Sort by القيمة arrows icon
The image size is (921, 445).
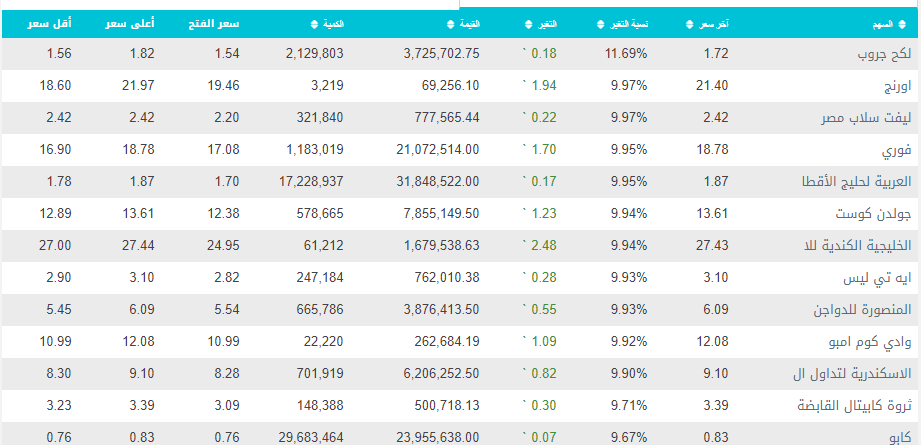click(451, 24)
